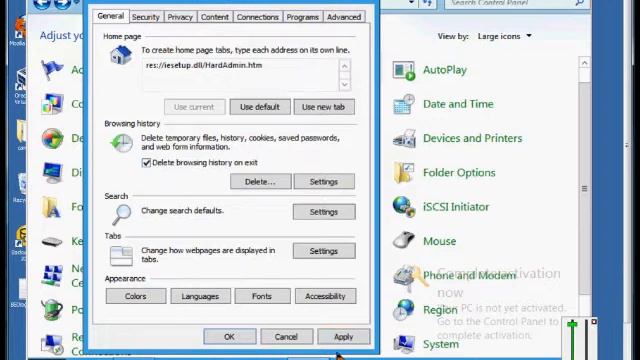The height and width of the screenshot is (360, 640).
Task: Click home page box scroll up arrow
Action: tap(345, 66)
